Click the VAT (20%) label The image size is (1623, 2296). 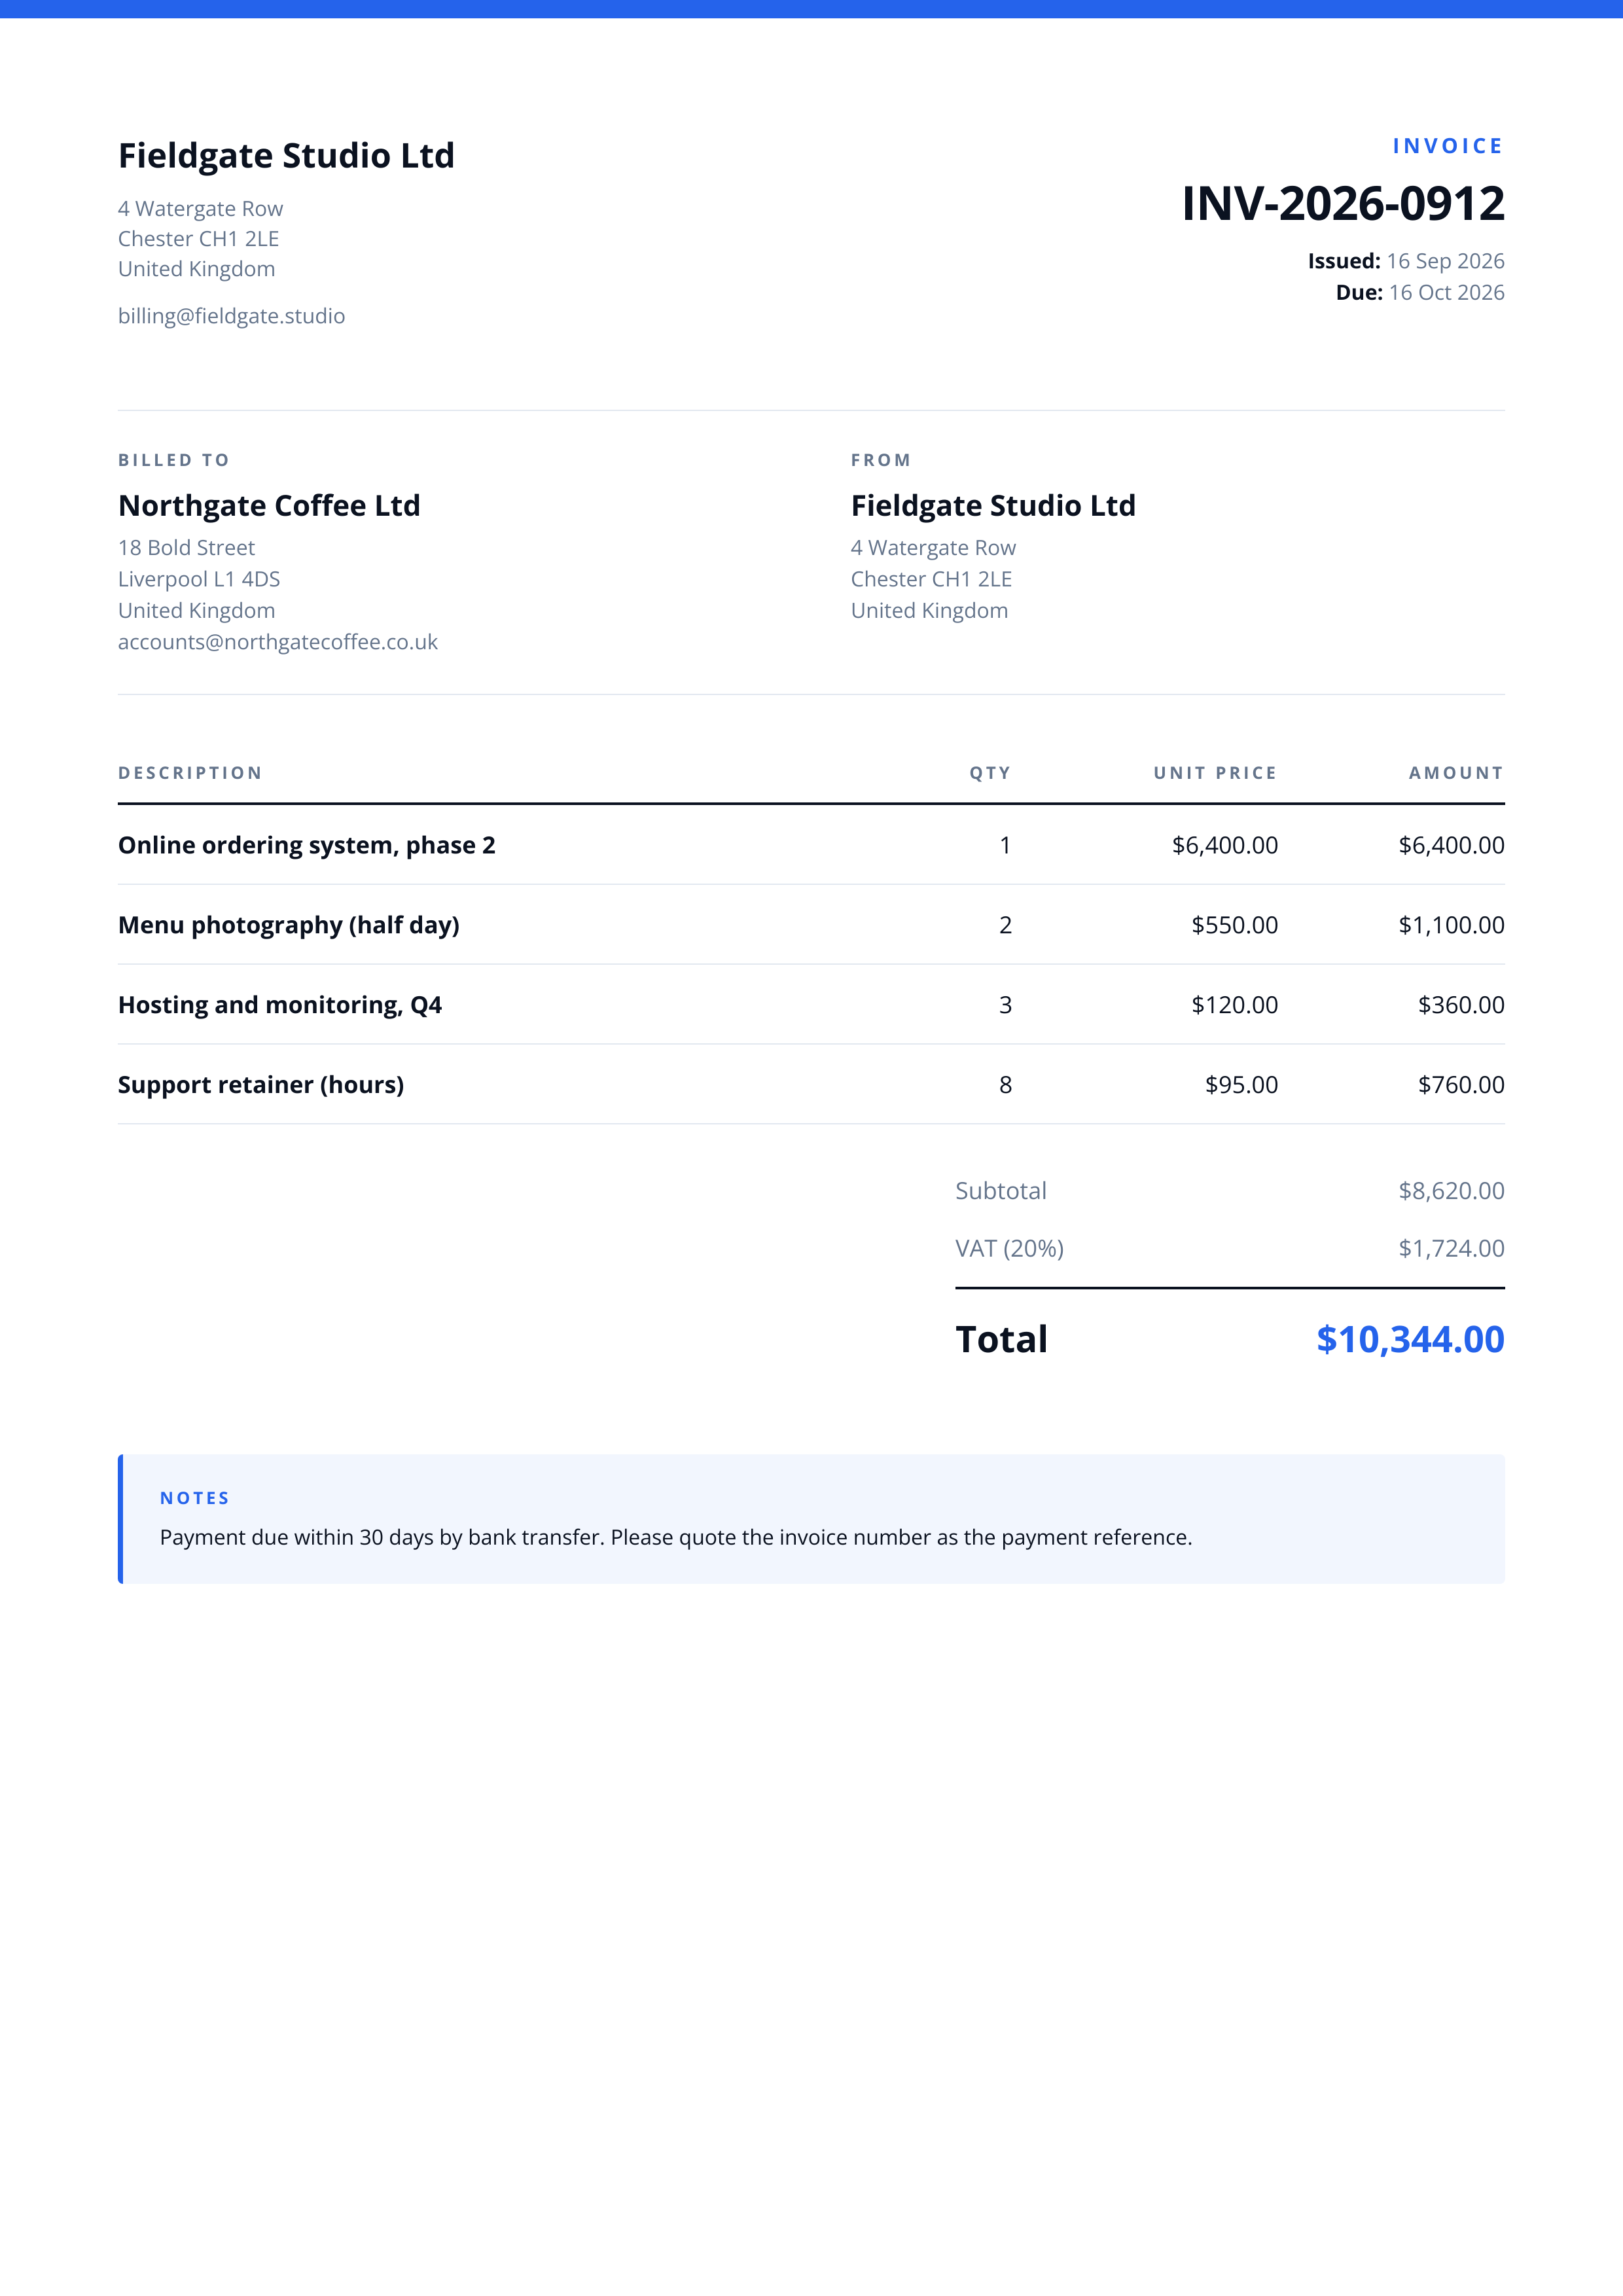[1009, 1249]
